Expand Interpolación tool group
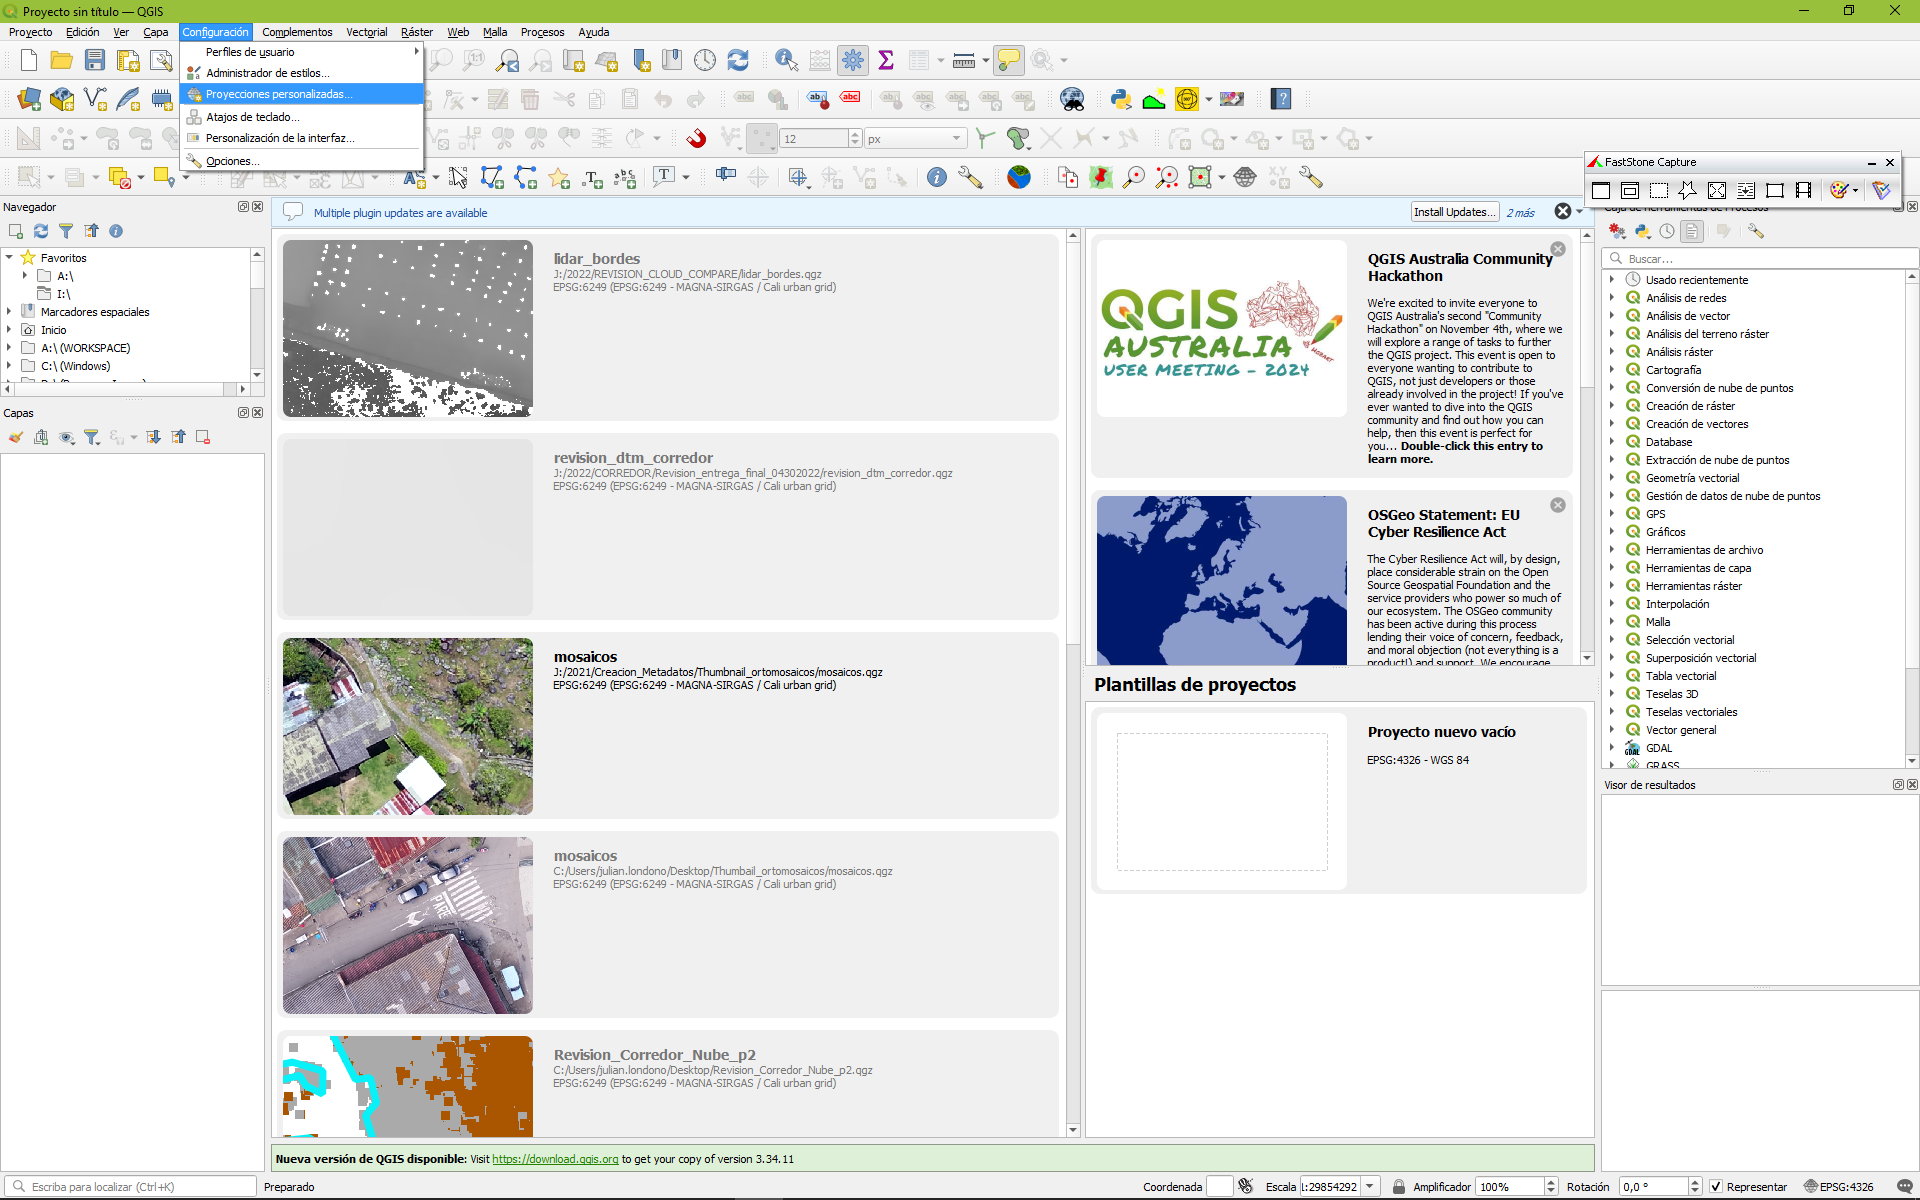 click(1612, 603)
